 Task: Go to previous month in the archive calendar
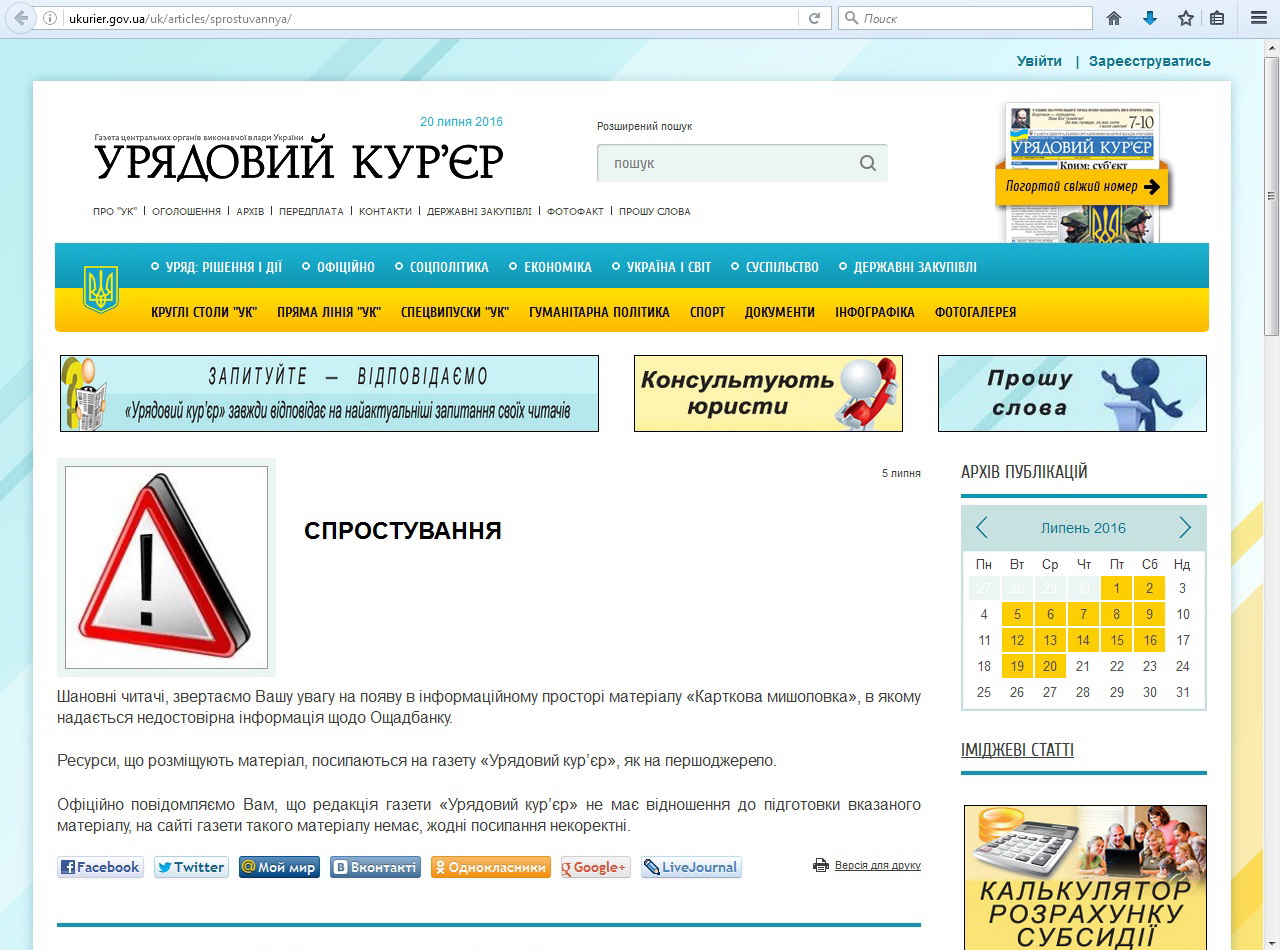pyautogui.click(x=981, y=527)
